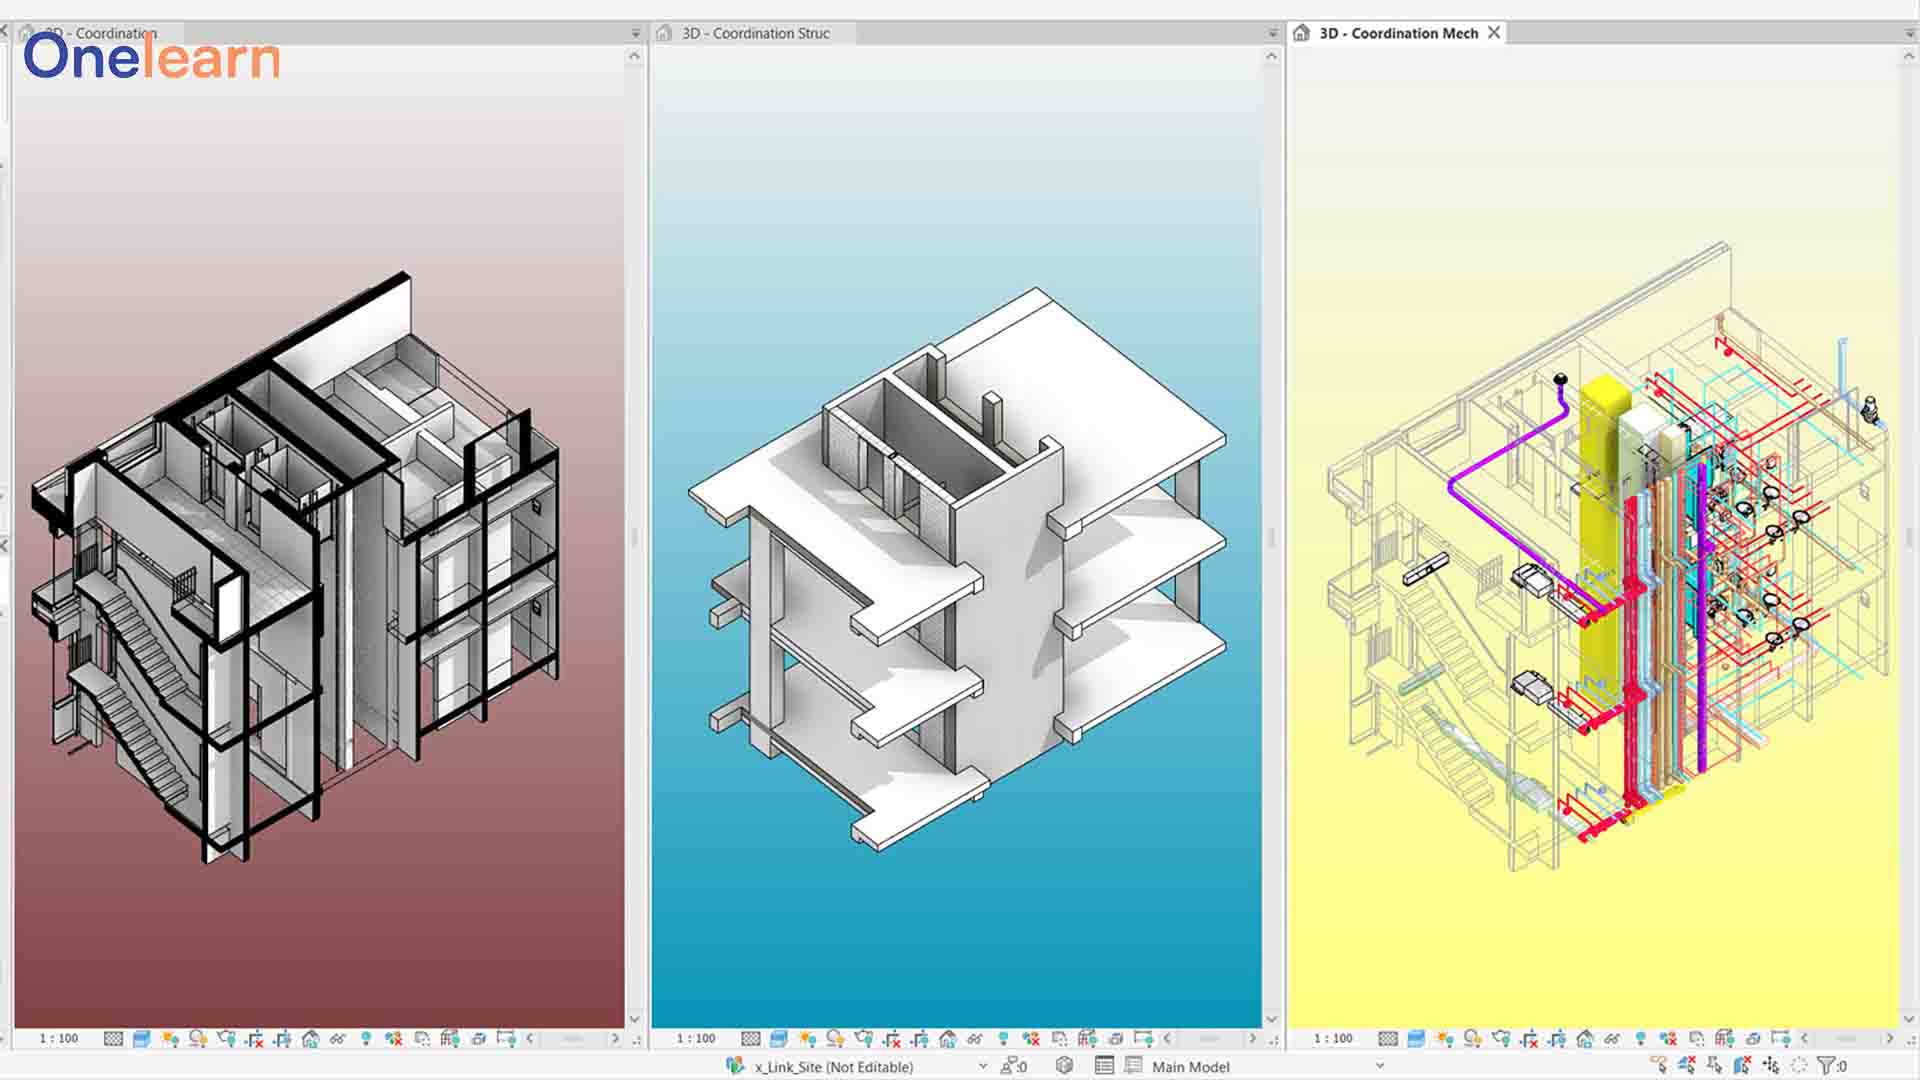The image size is (1920, 1080).
Task: Toggle Show Crop Region in Mech view
Action: [x=1557, y=1039]
